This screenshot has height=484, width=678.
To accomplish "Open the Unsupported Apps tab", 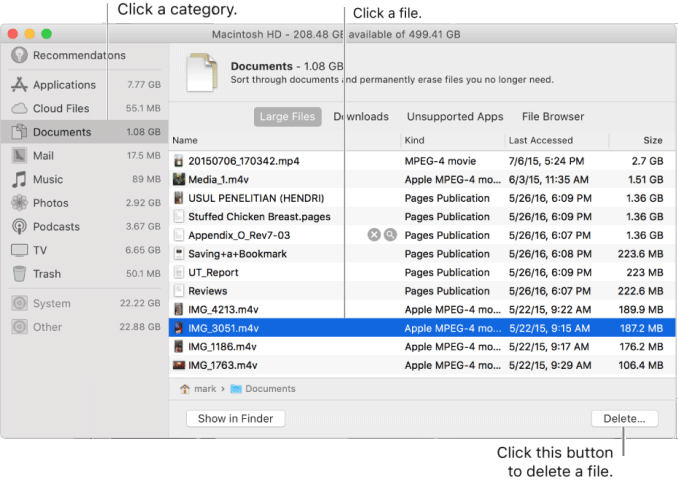I will pyautogui.click(x=455, y=116).
